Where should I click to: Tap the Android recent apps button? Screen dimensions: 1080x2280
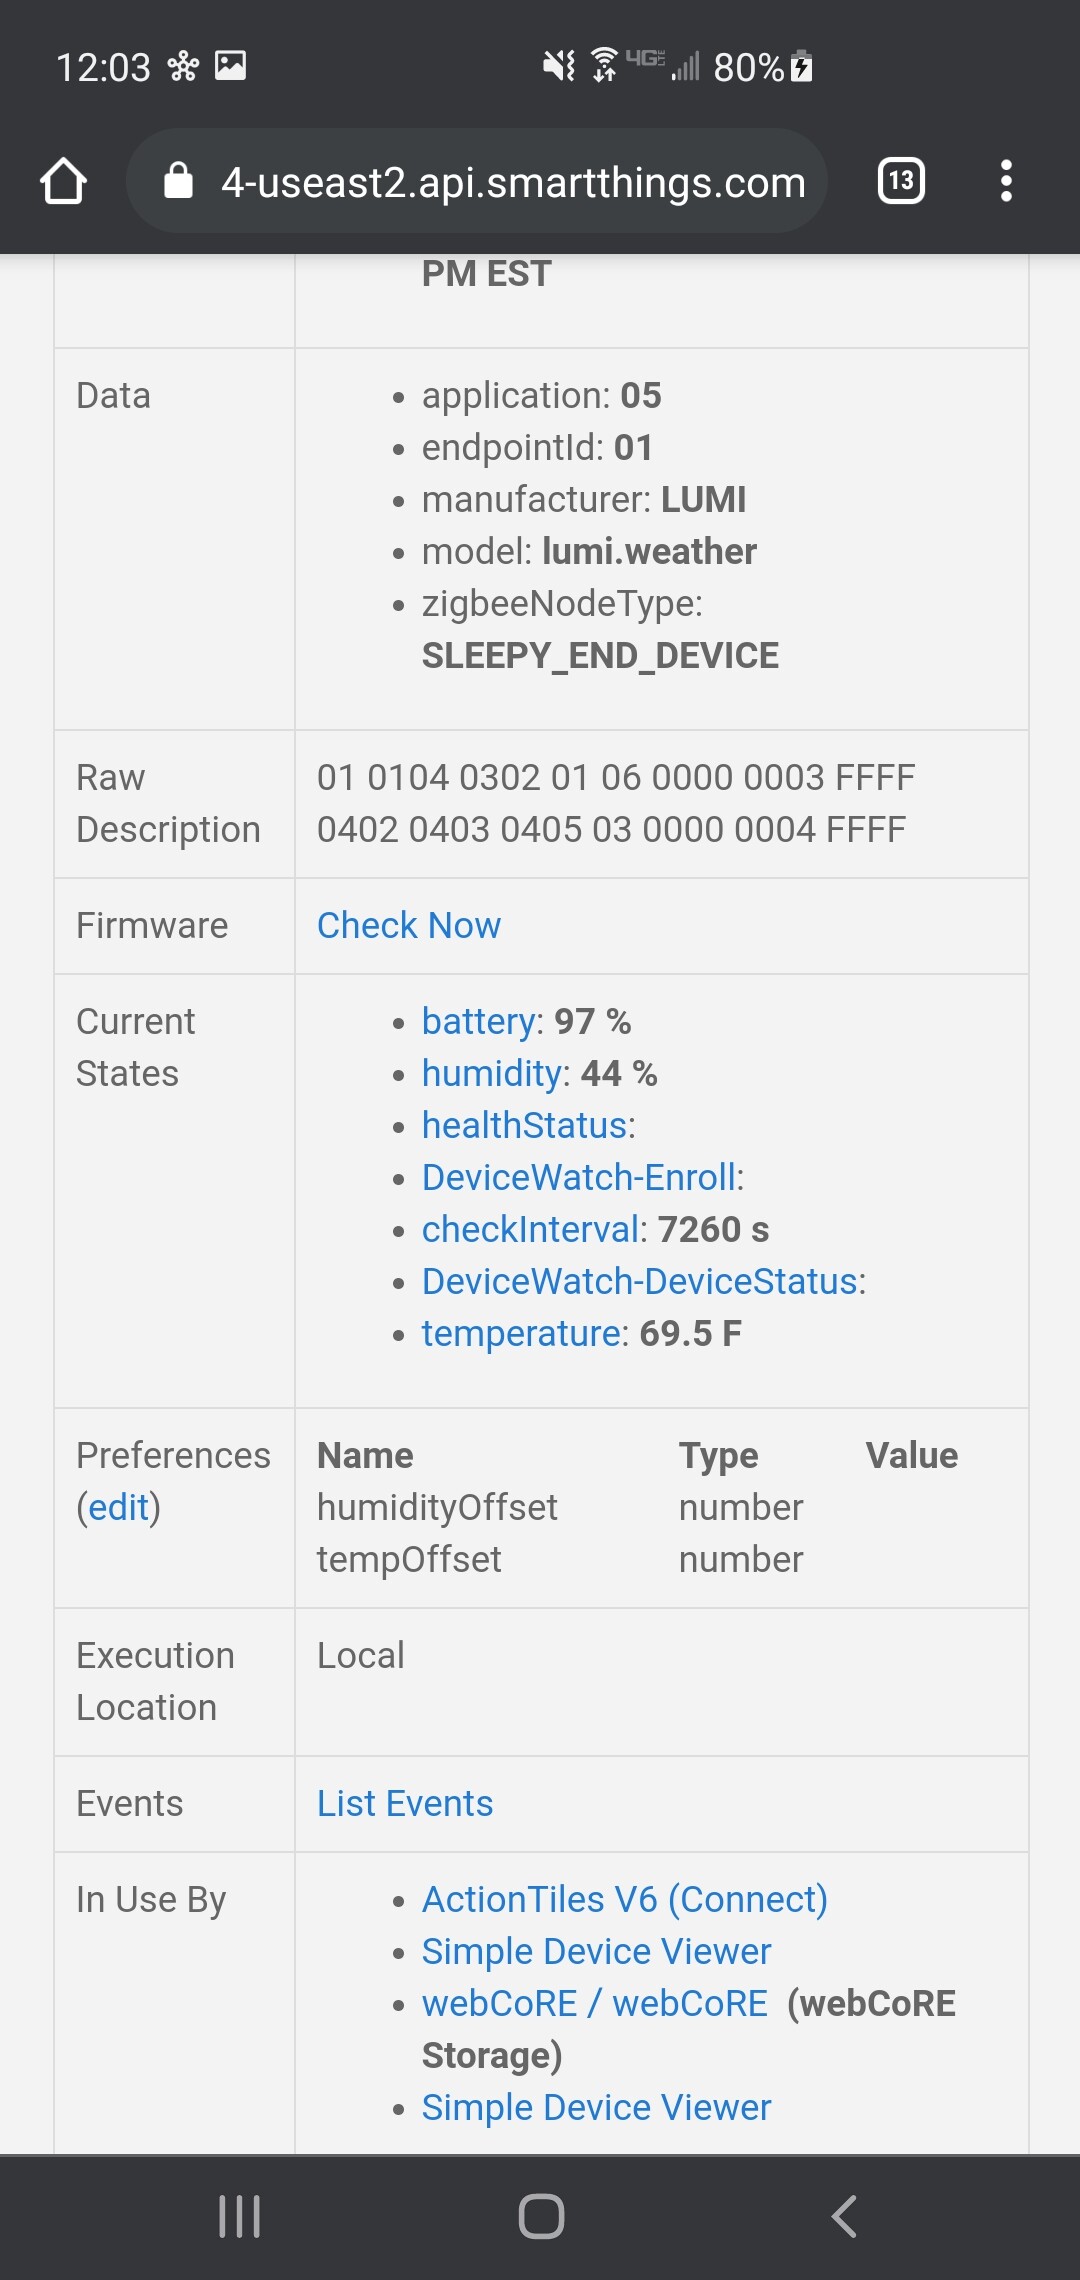tap(240, 2216)
